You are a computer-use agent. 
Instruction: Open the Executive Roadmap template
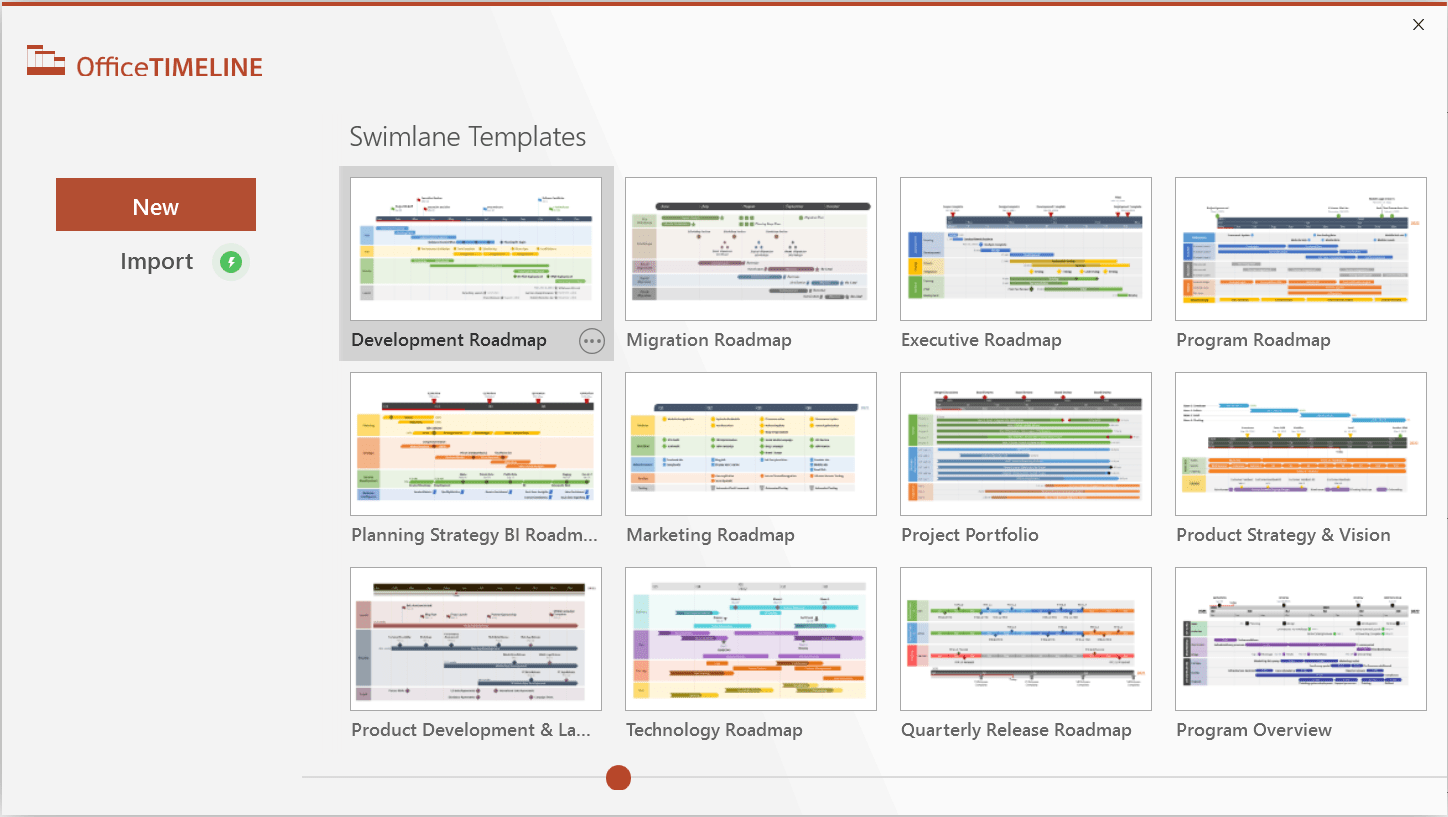coord(1025,249)
